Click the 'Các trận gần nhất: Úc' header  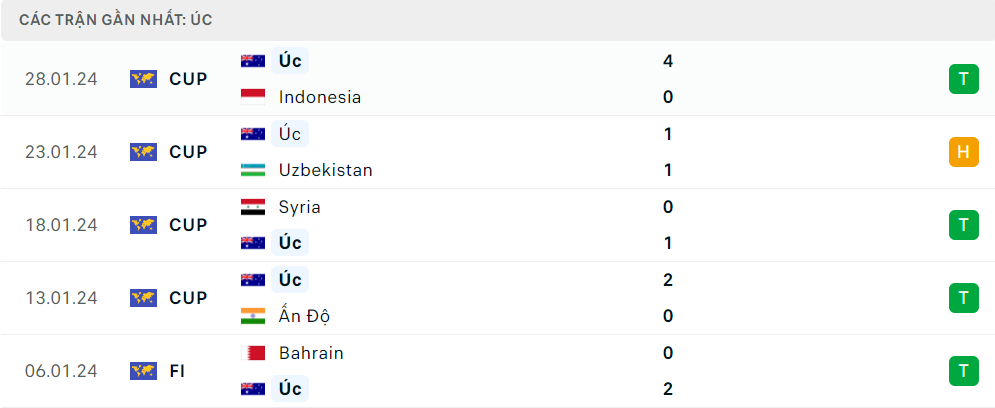click(x=115, y=20)
